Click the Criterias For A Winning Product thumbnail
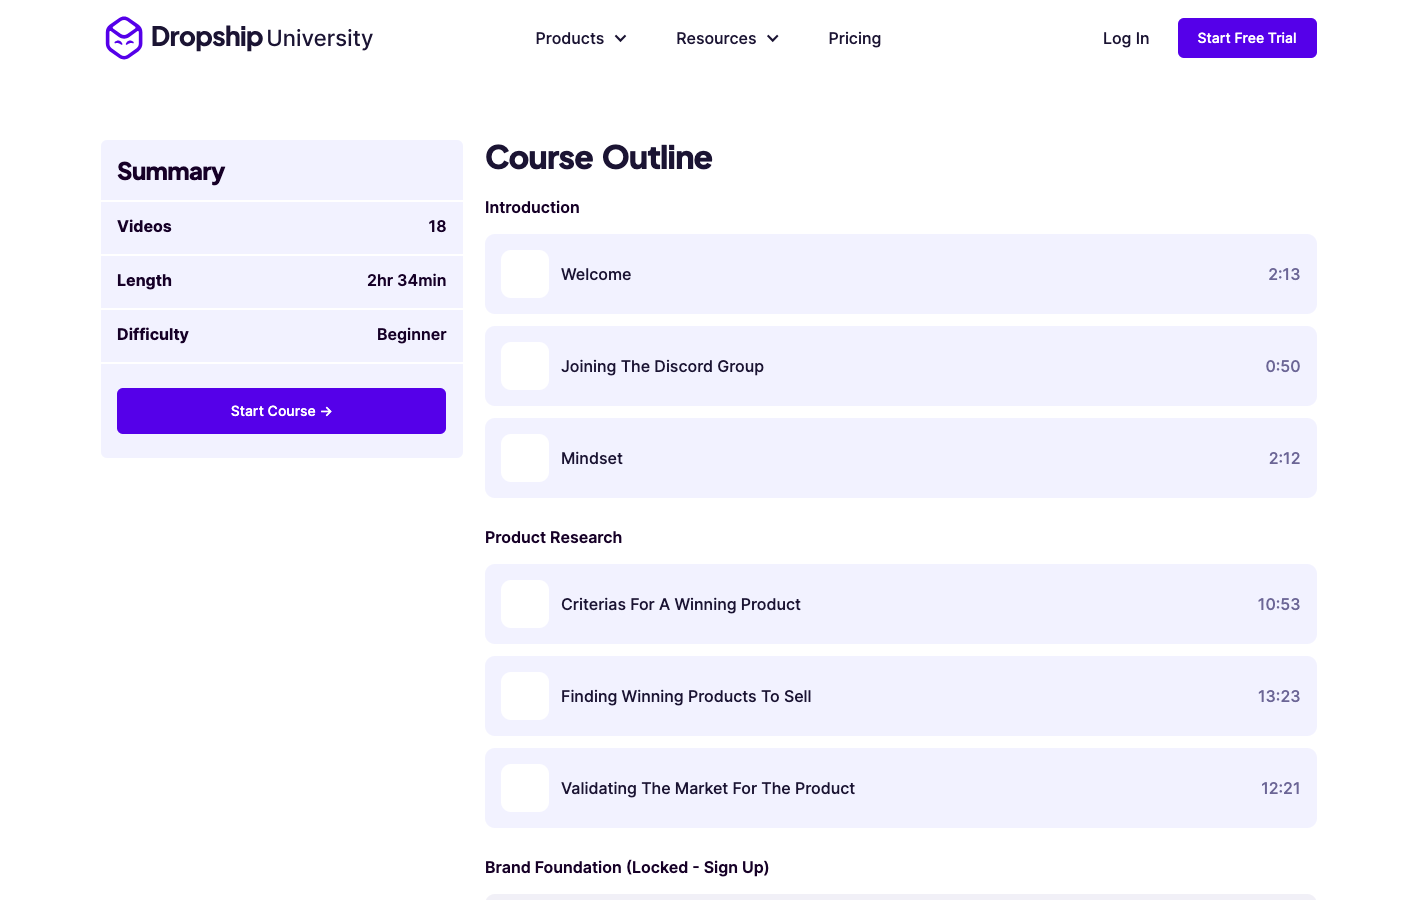This screenshot has width=1424, height=900. [525, 604]
